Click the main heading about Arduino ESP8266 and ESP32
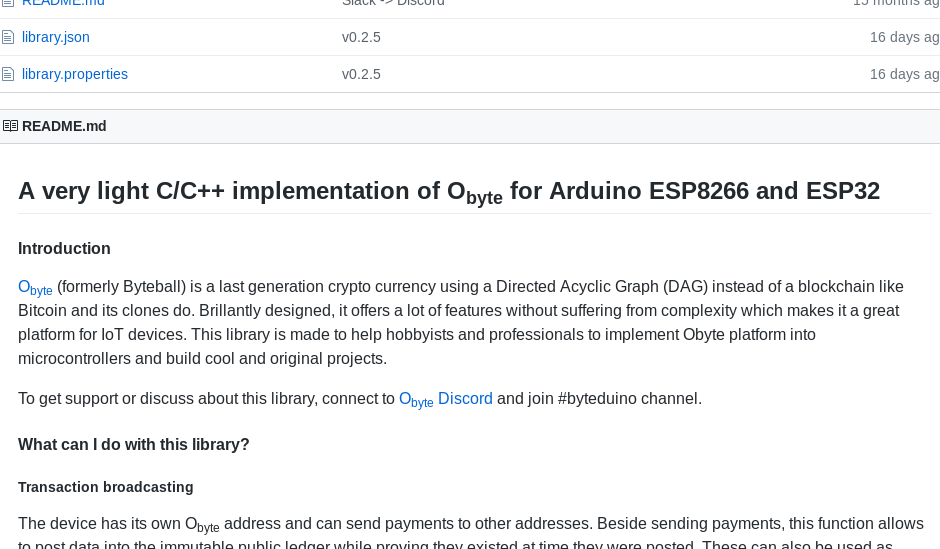Screen dimensions: 940x549 click(x=449, y=192)
